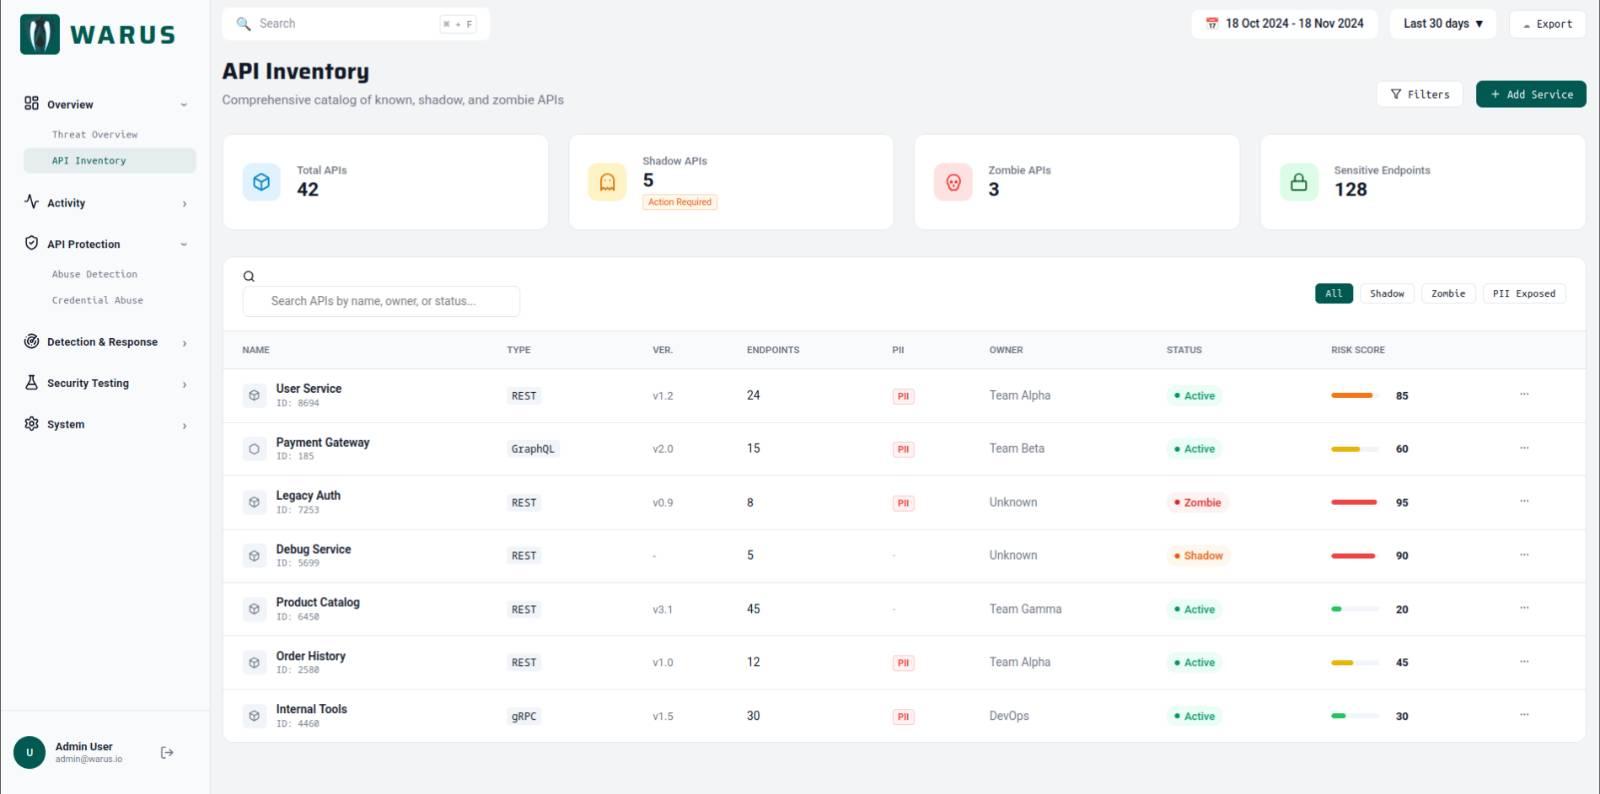Viewport: 1600px width, 794px height.
Task: Click the Product Catalog risk score bar
Action: [1355, 609]
